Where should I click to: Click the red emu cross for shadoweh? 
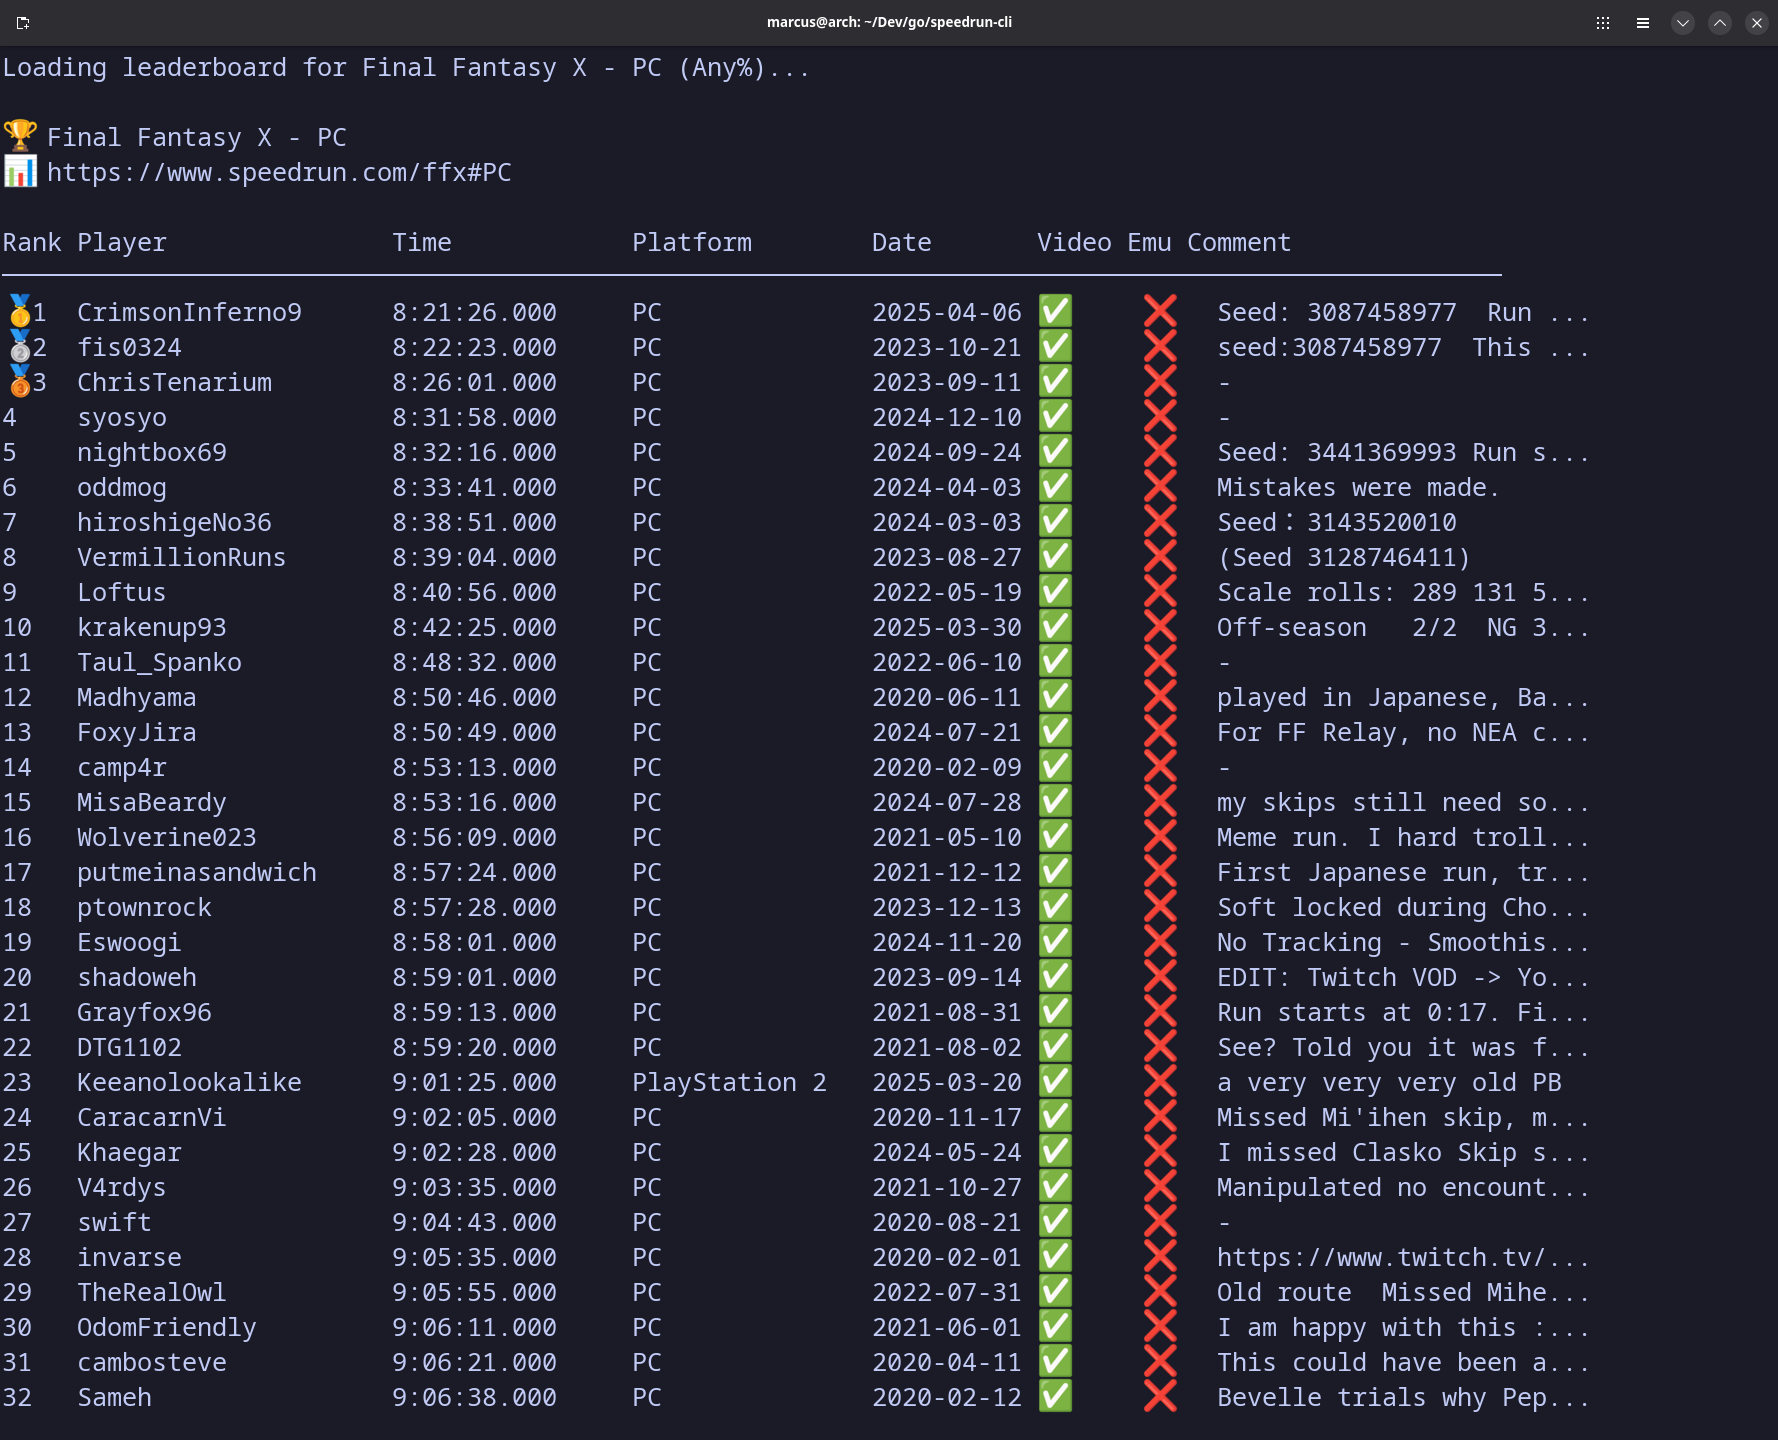[1160, 976]
